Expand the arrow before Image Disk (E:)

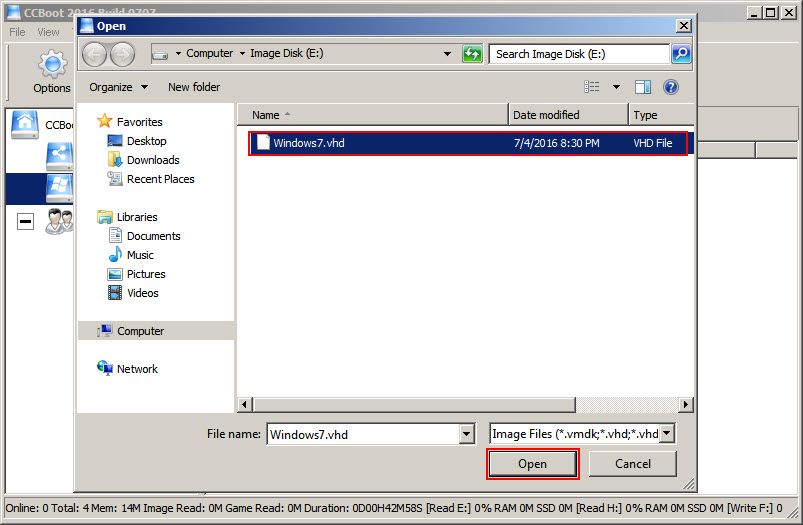(242, 53)
